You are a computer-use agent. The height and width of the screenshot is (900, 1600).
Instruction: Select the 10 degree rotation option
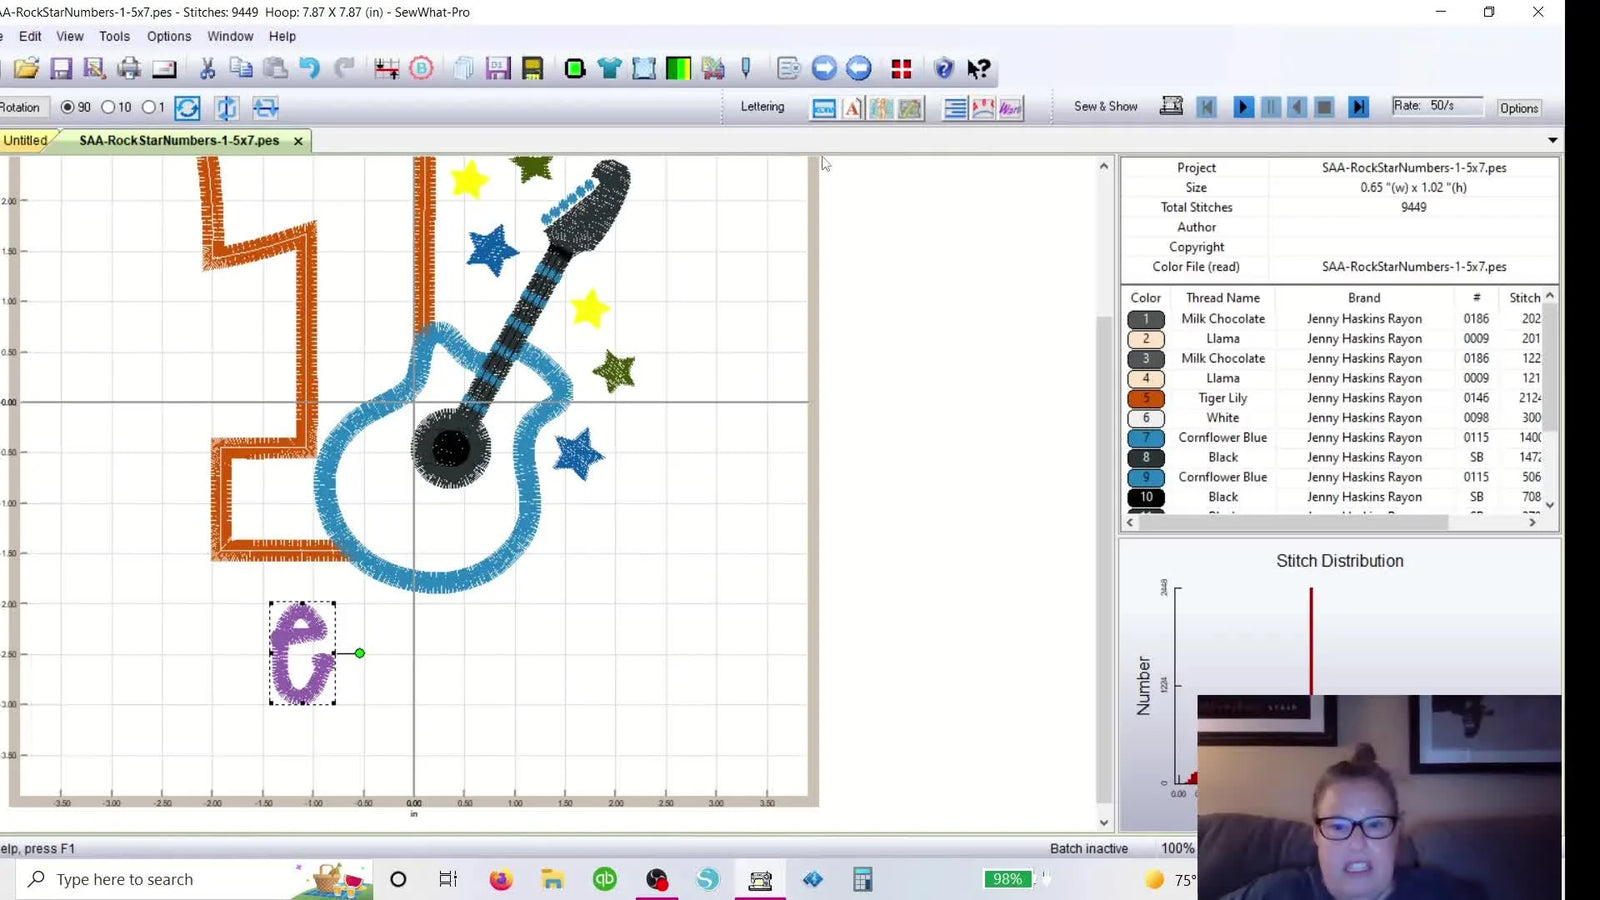tap(108, 107)
